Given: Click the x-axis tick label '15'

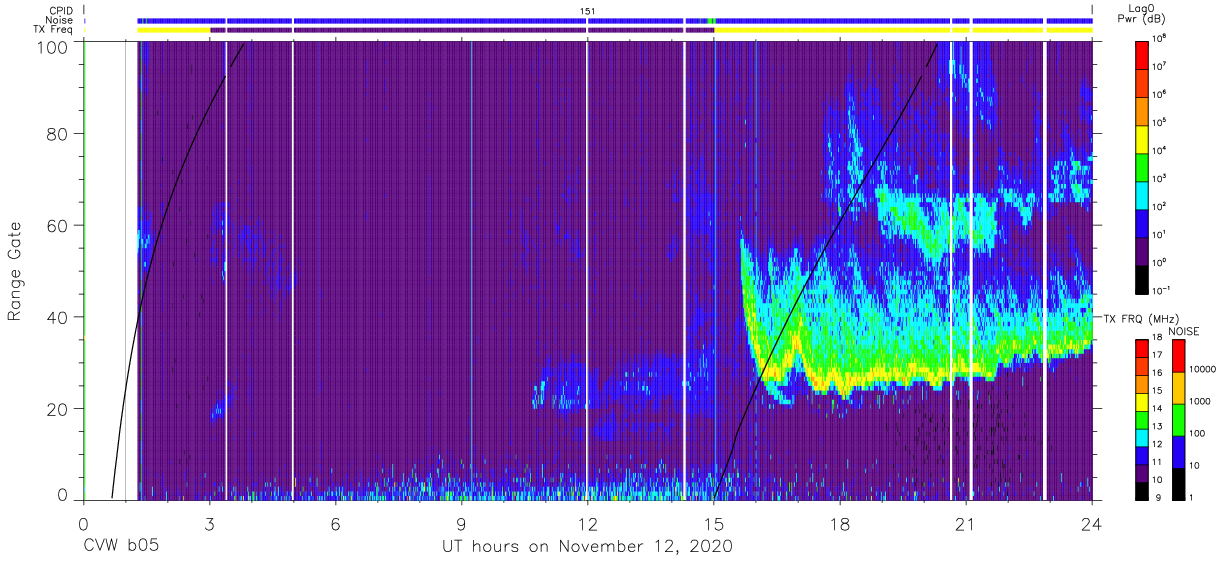Looking at the screenshot, I should [x=714, y=522].
